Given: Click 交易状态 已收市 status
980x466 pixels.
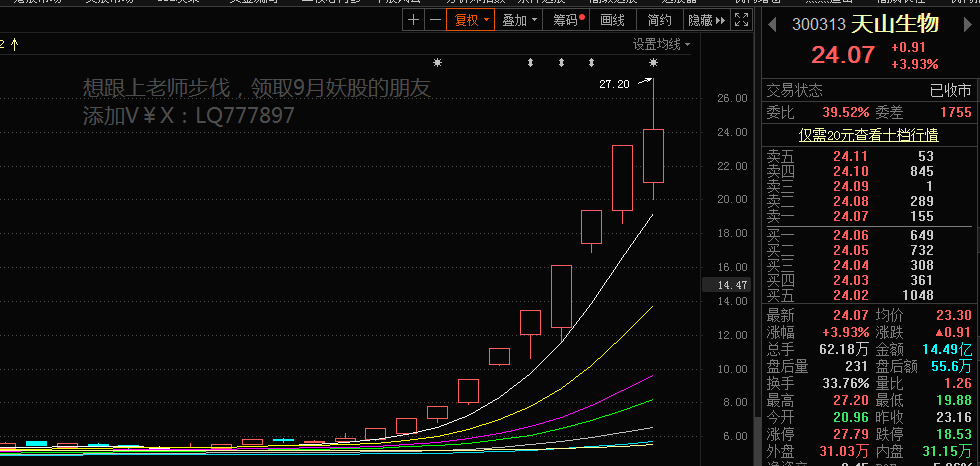Looking at the screenshot, I should click(x=869, y=91).
